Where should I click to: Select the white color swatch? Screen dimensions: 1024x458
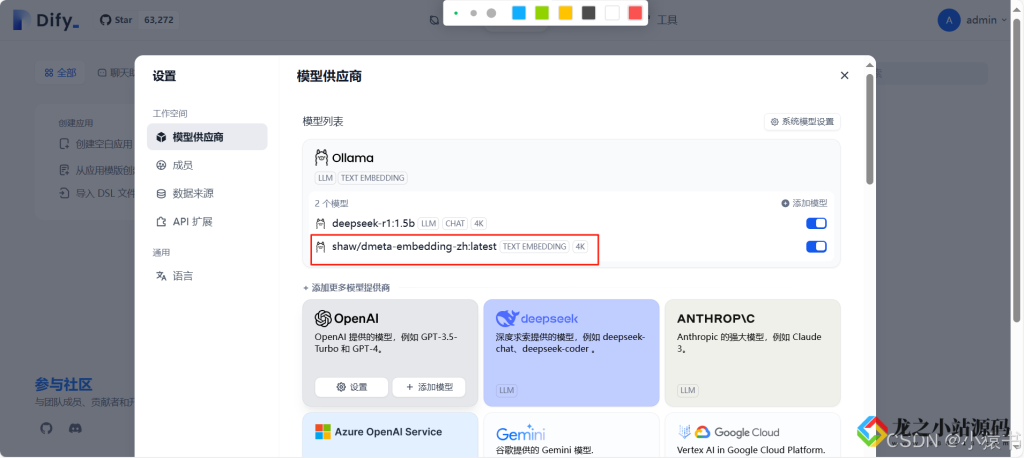coord(612,12)
